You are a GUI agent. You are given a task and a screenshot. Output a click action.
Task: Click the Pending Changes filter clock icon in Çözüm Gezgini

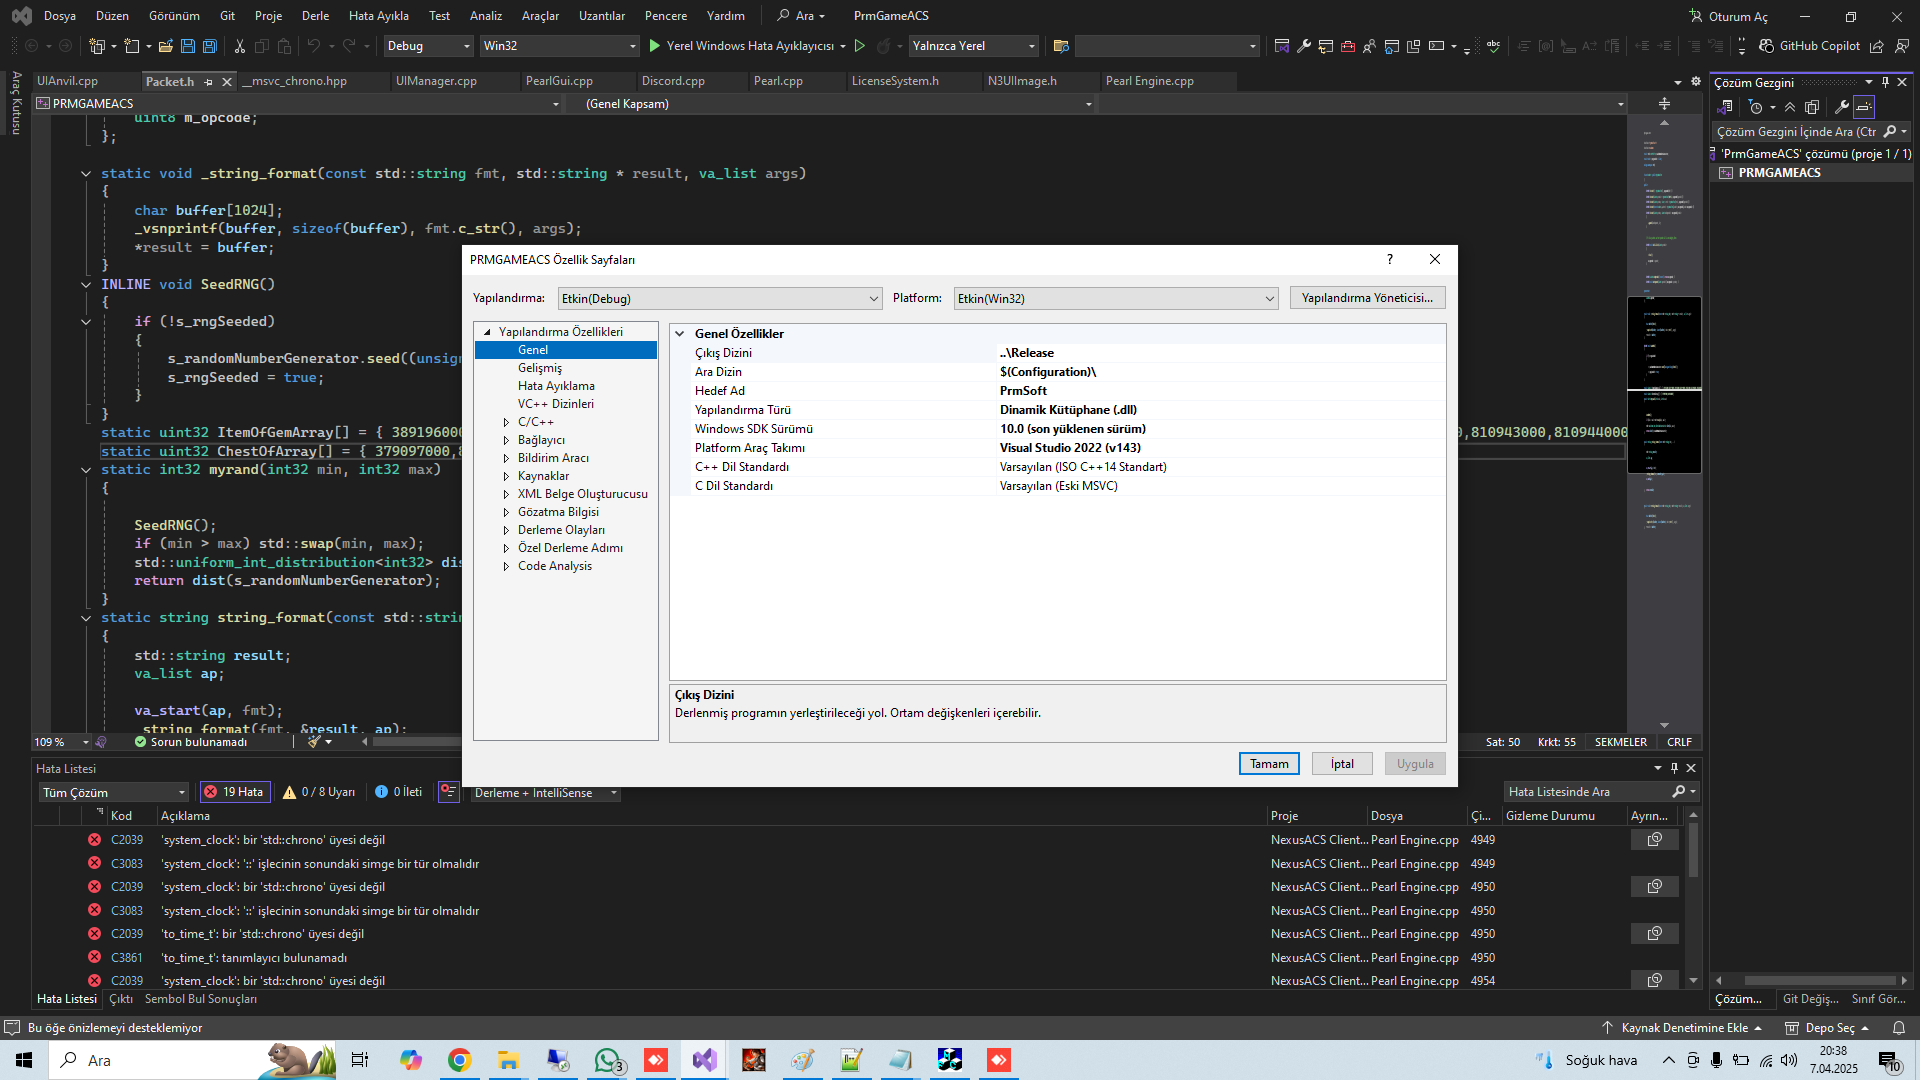[x=1755, y=107]
